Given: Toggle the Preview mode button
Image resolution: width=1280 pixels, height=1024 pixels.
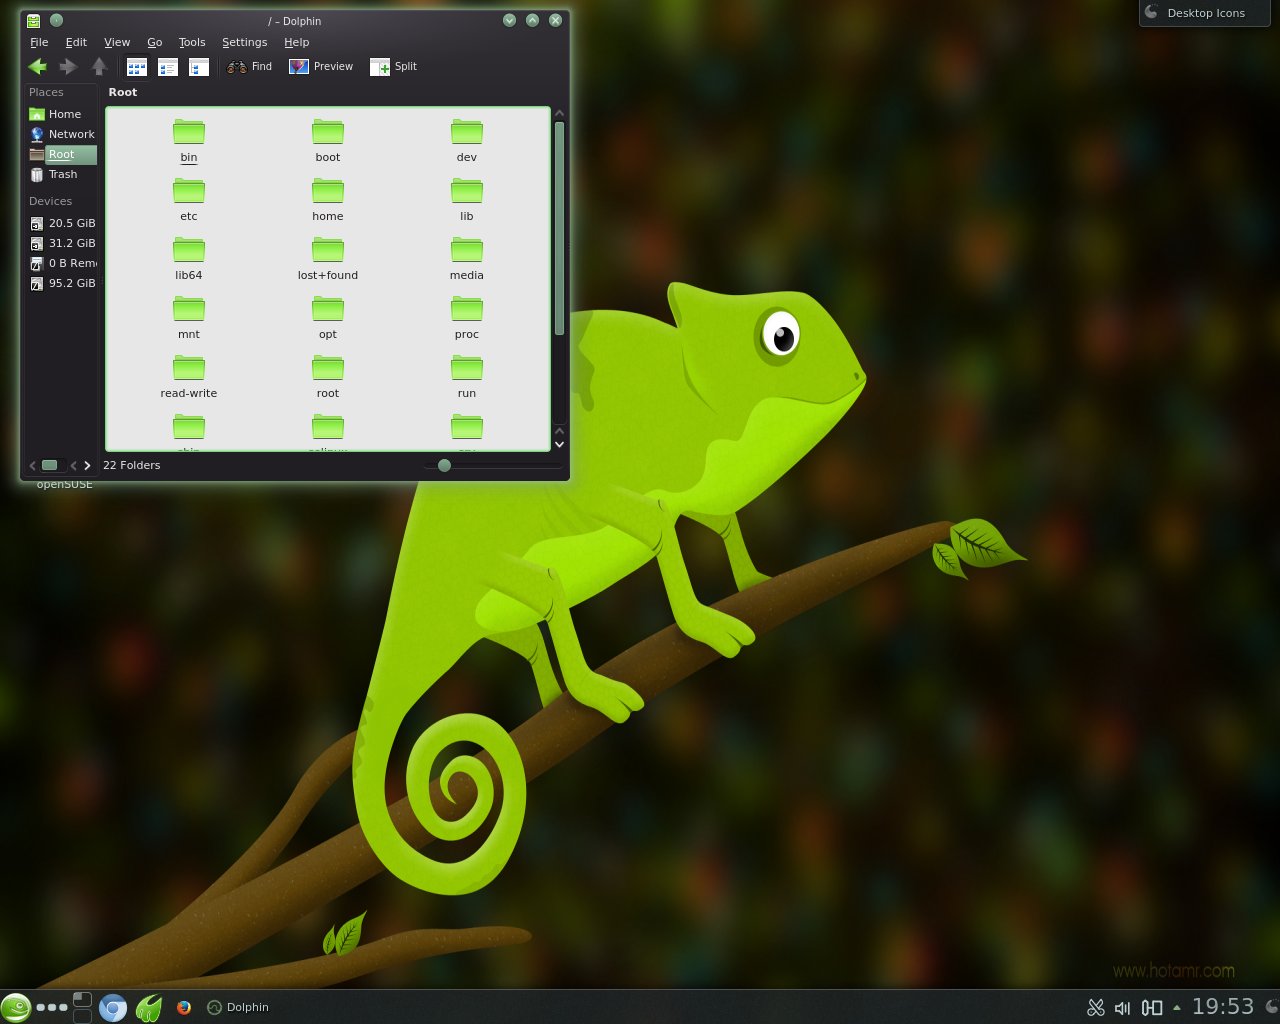Looking at the screenshot, I should pos(321,67).
